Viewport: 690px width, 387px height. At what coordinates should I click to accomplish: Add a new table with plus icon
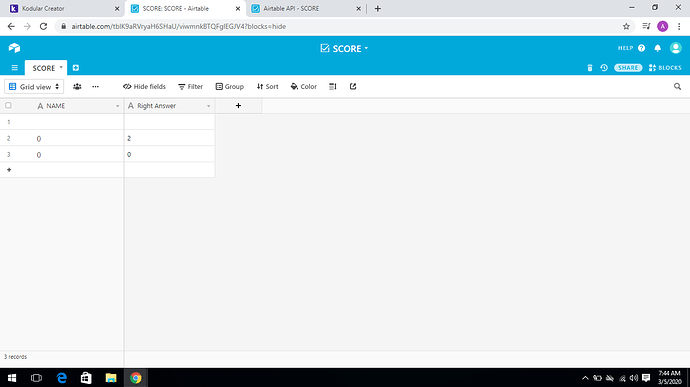tap(76, 68)
